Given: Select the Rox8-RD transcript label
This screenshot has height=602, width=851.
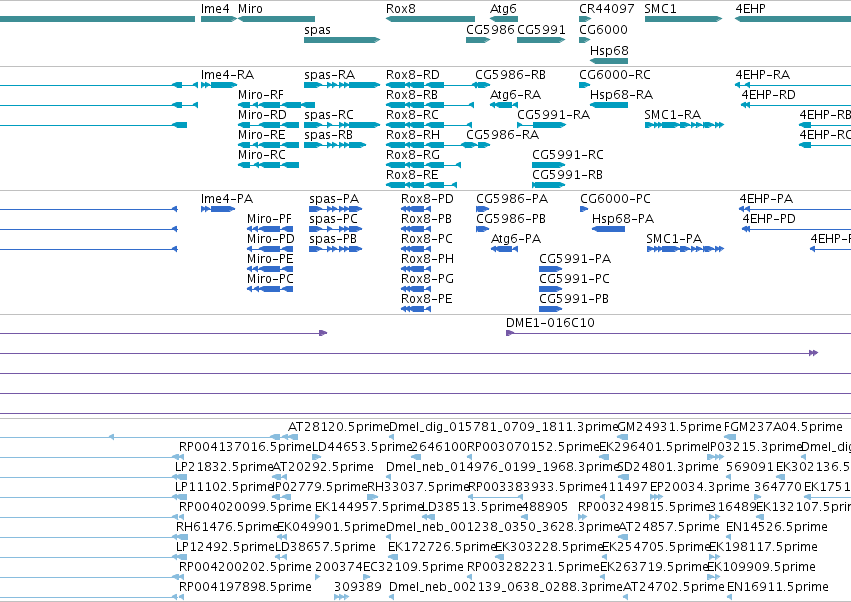Looking at the screenshot, I should (413, 74).
